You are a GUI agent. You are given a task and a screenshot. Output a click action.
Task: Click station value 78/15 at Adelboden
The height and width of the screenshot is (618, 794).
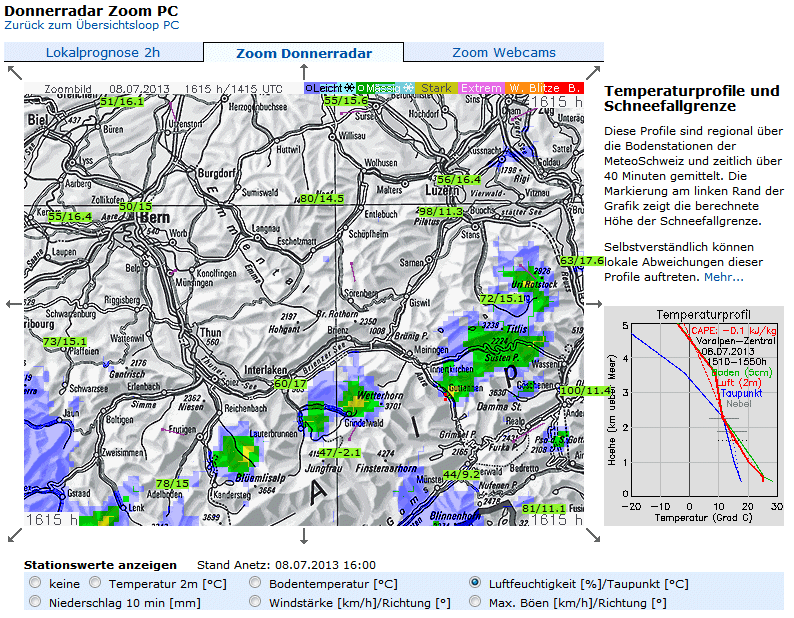tap(172, 484)
